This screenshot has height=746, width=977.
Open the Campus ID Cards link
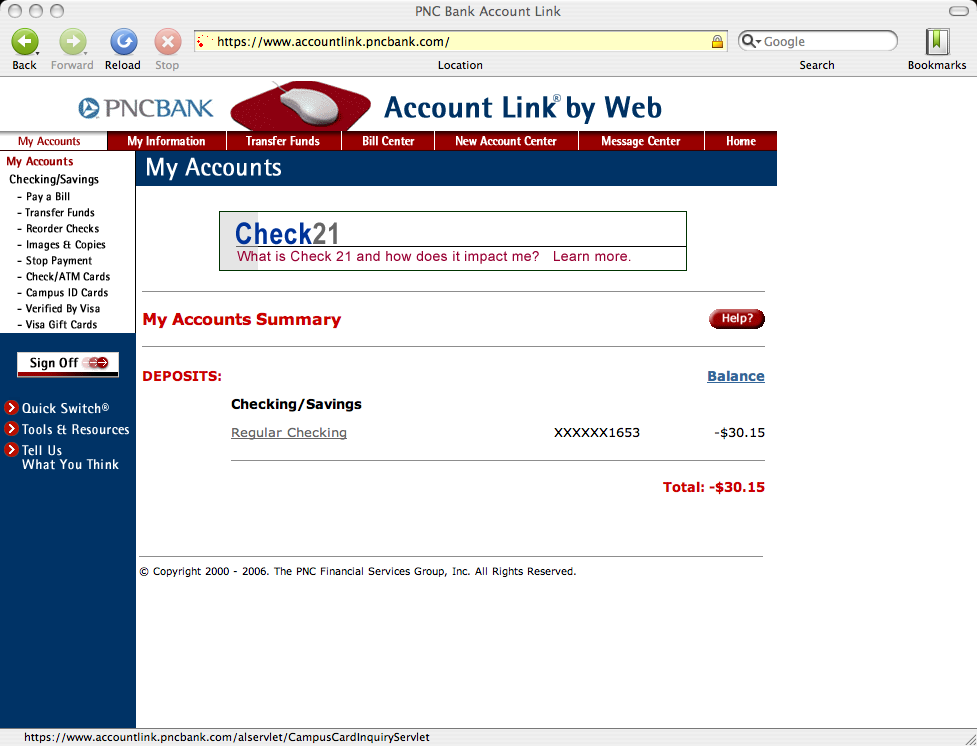point(67,293)
